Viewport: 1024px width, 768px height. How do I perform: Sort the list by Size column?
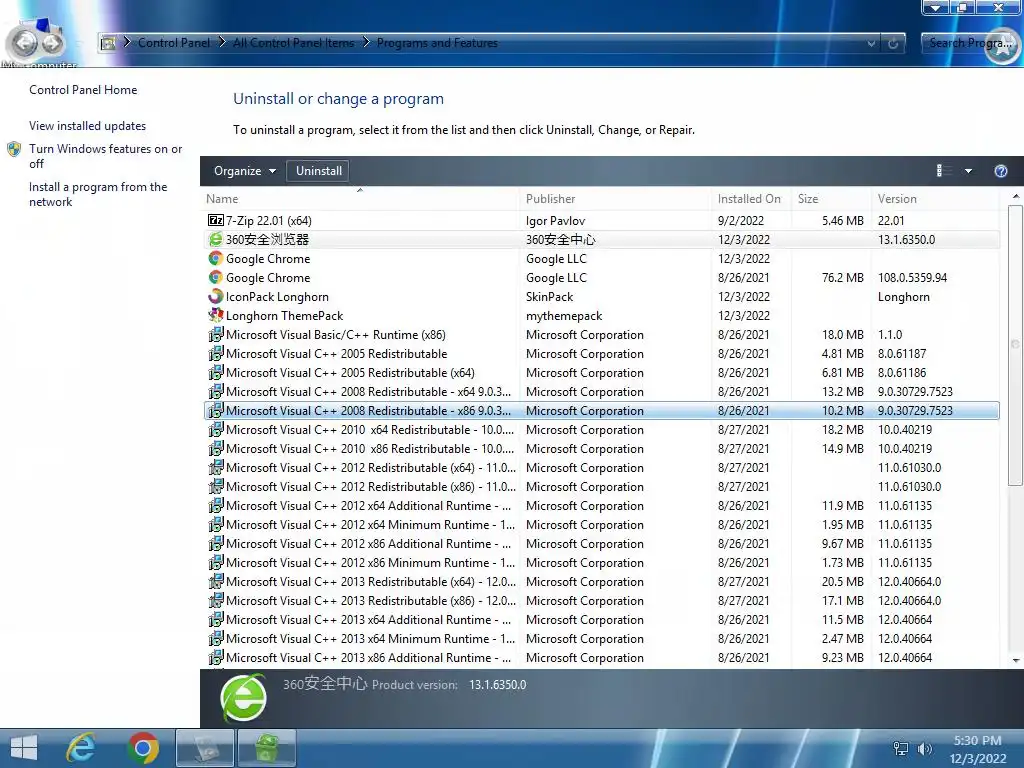(x=831, y=199)
